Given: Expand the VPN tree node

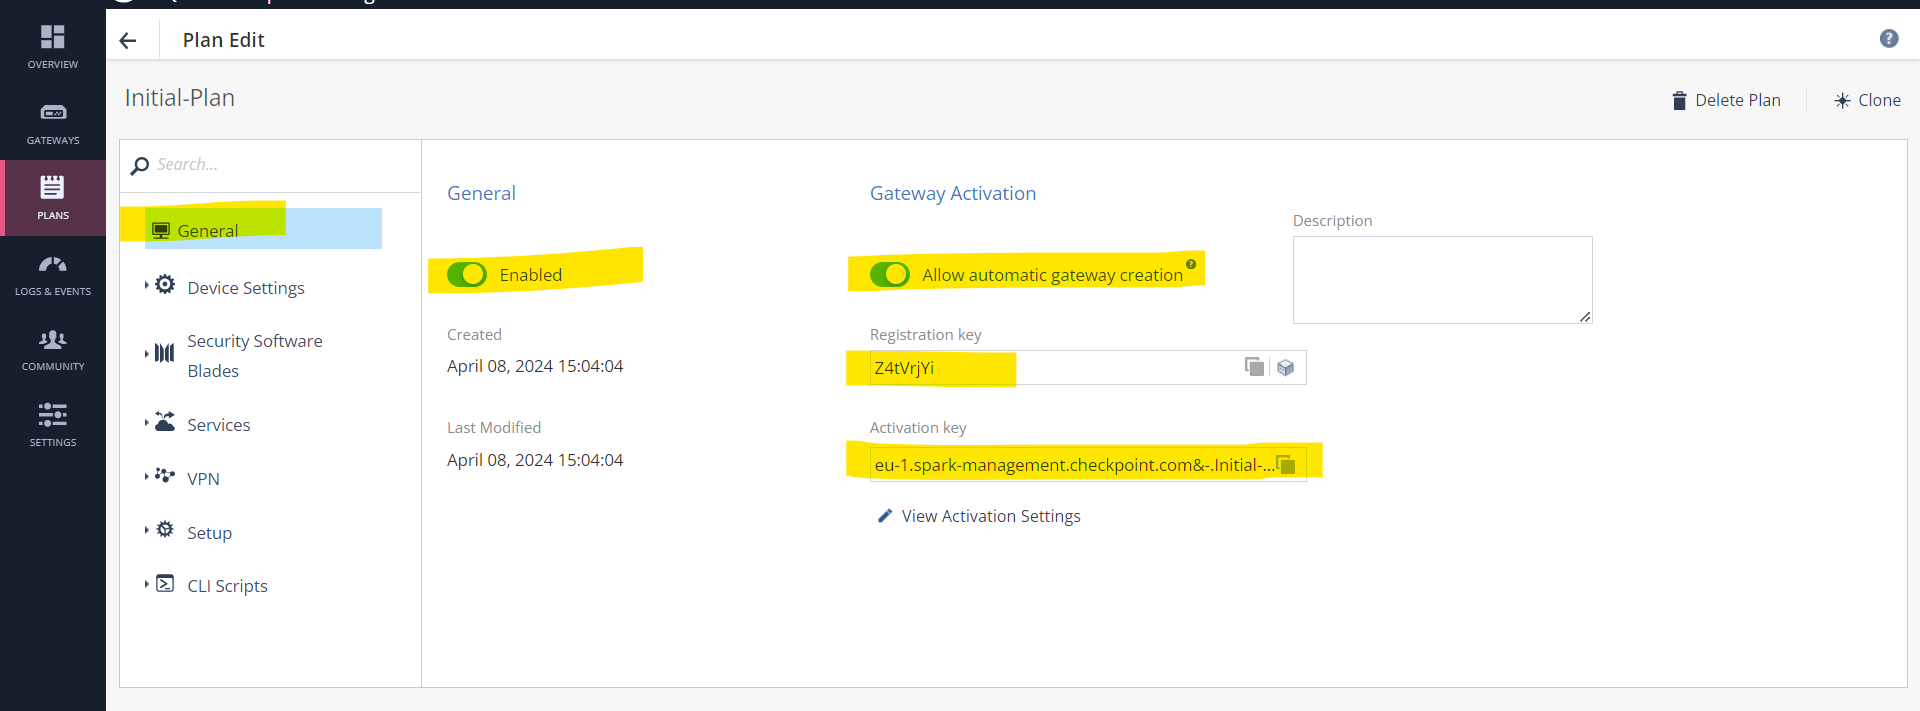Looking at the screenshot, I should (x=147, y=477).
